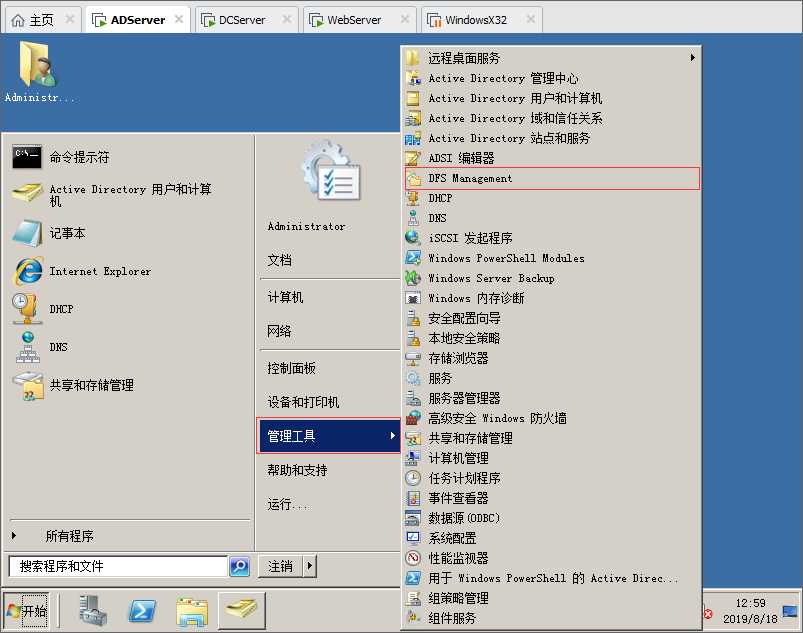Viewport: 803px width, 633px height.
Task: Open Administrator folder on the desktop
Action: coord(38,72)
